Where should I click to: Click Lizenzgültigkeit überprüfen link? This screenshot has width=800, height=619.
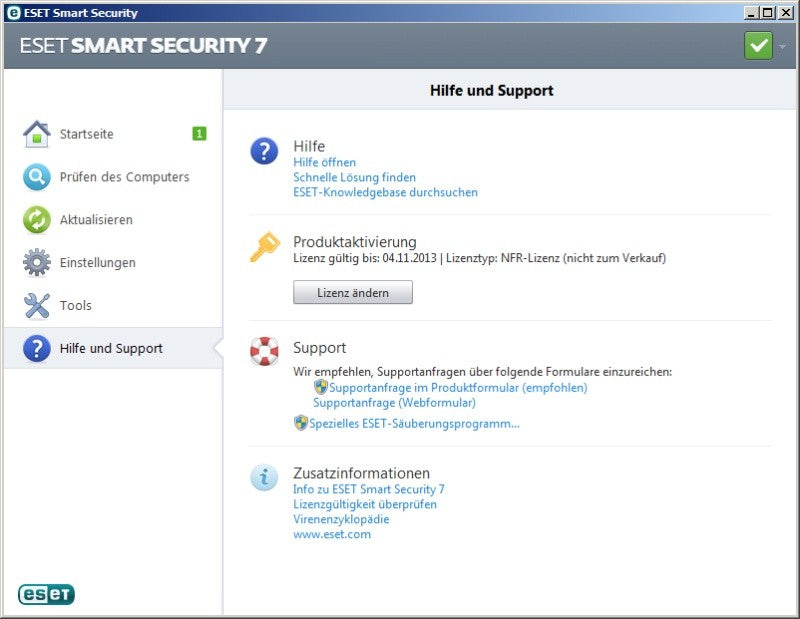(x=365, y=504)
